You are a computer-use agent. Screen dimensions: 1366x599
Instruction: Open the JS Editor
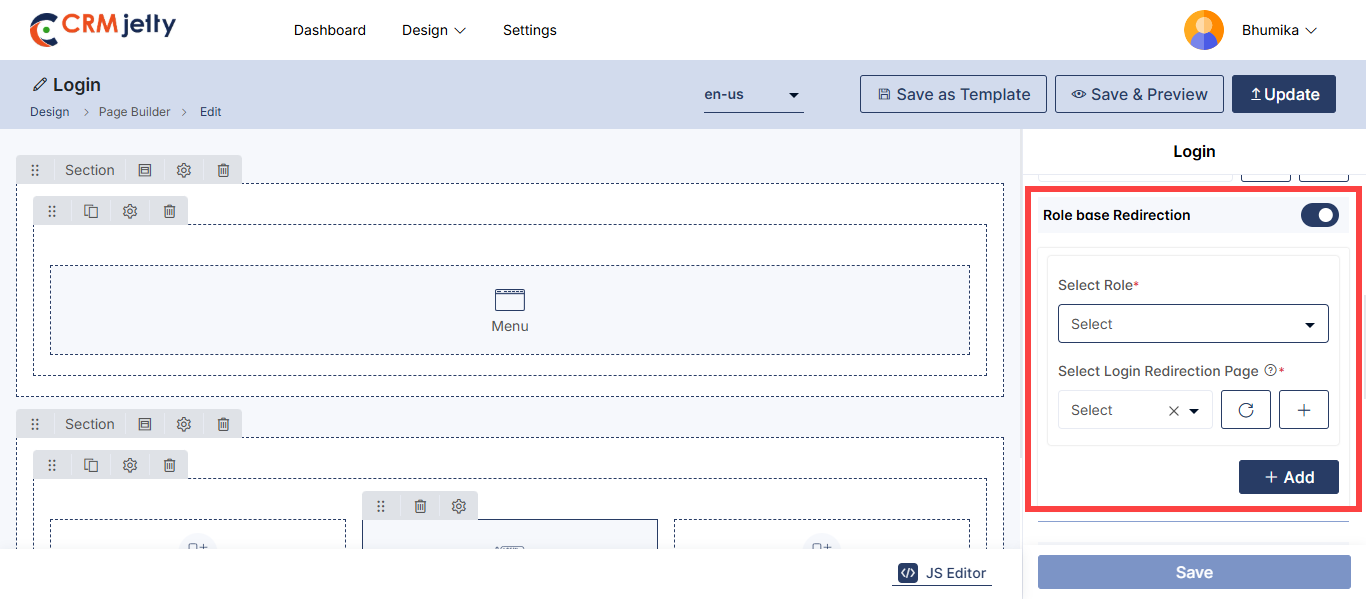click(x=942, y=573)
